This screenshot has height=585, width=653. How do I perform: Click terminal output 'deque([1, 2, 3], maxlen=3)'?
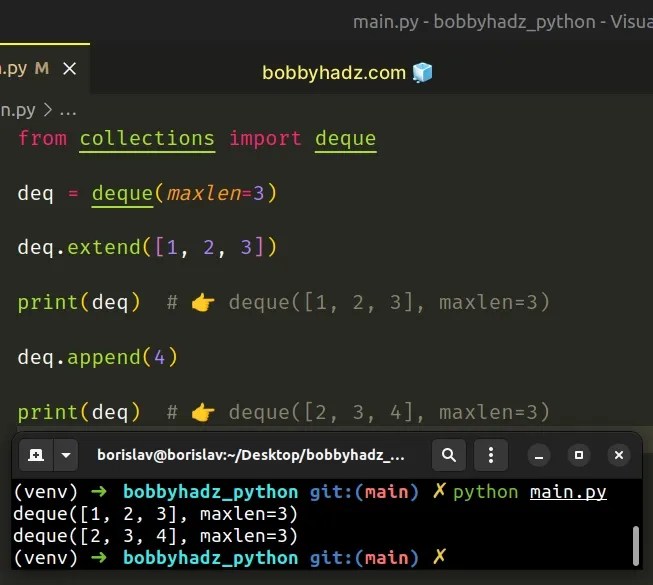tap(155, 514)
